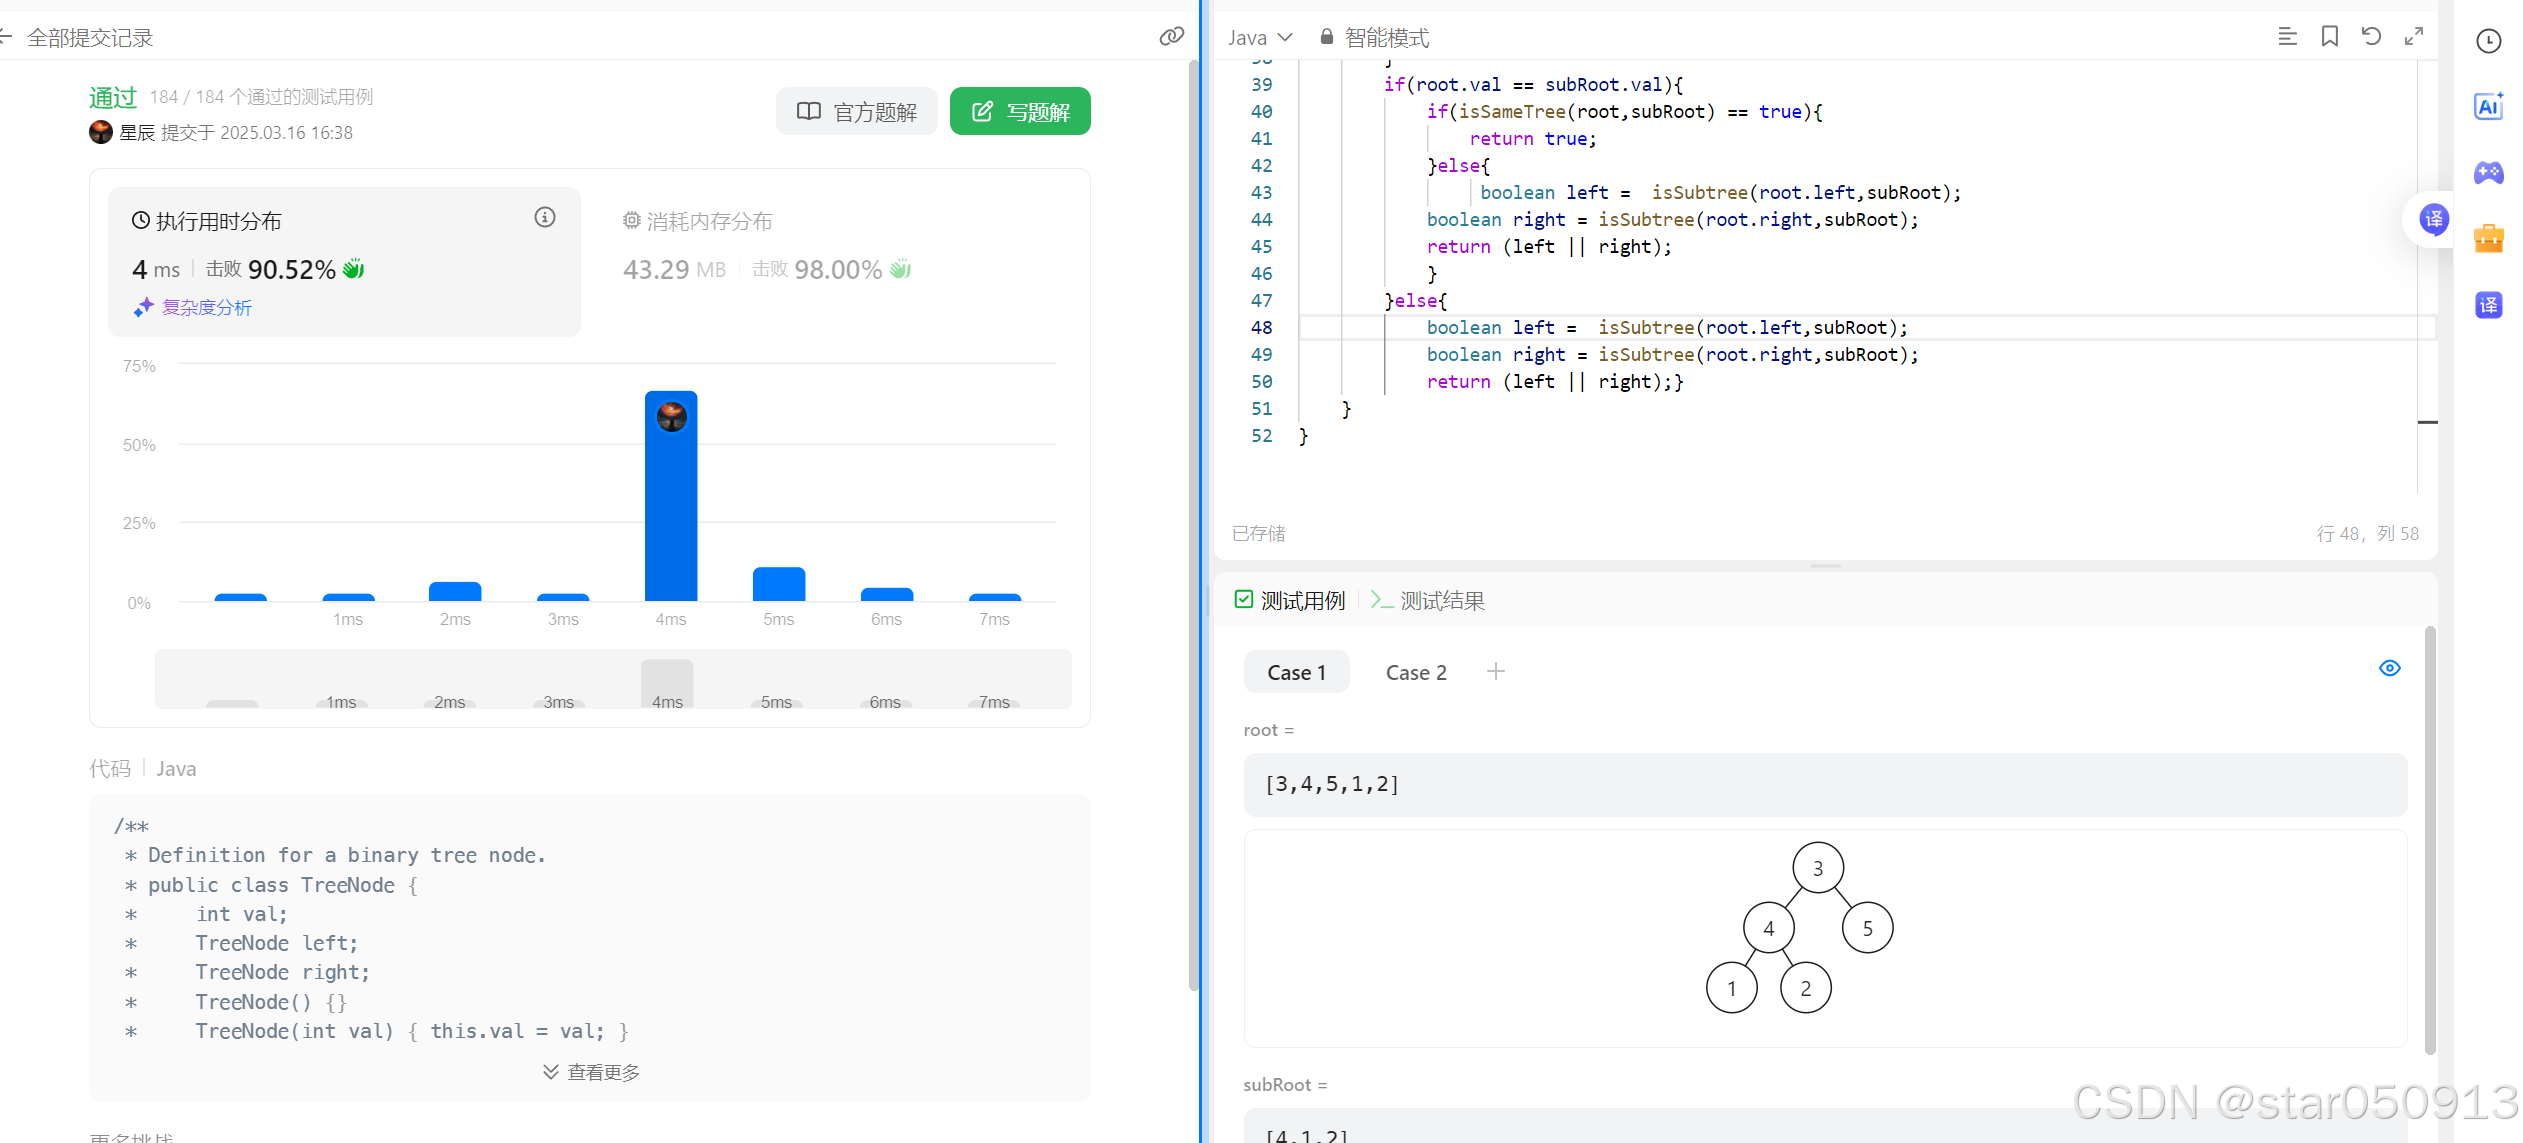This screenshot has width=2523, height=1143.
Task: Switch to the 测试结果 tab
Action: [x=1428, y=600]
